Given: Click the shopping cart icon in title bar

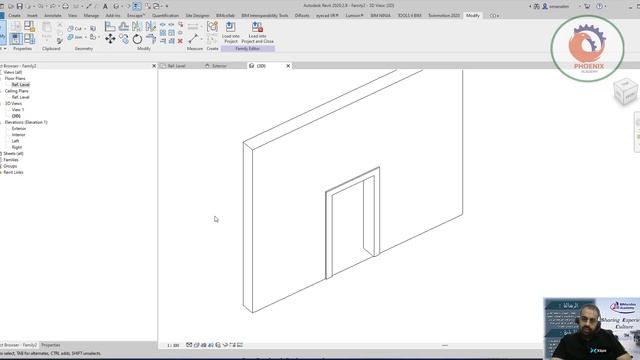Looking at the screenshot, I should (x=587, y=7).
